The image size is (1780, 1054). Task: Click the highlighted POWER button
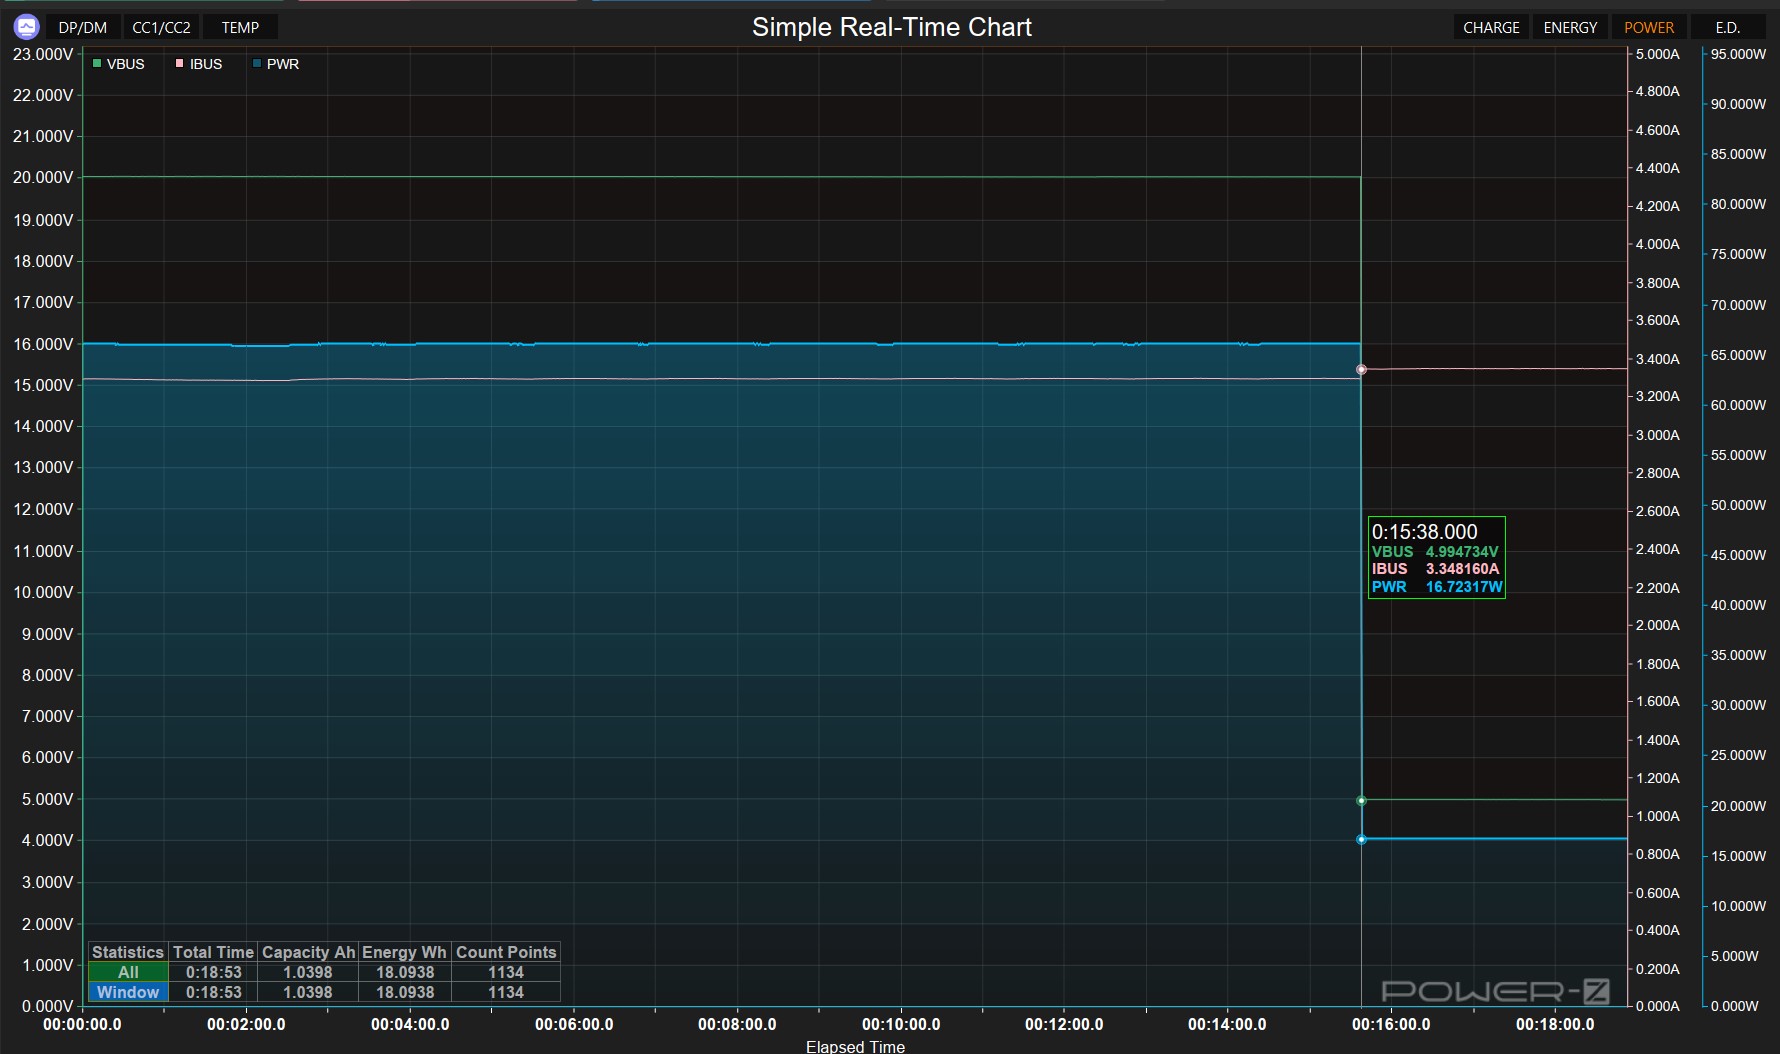pyautogui.click(x=1648, y=28)
